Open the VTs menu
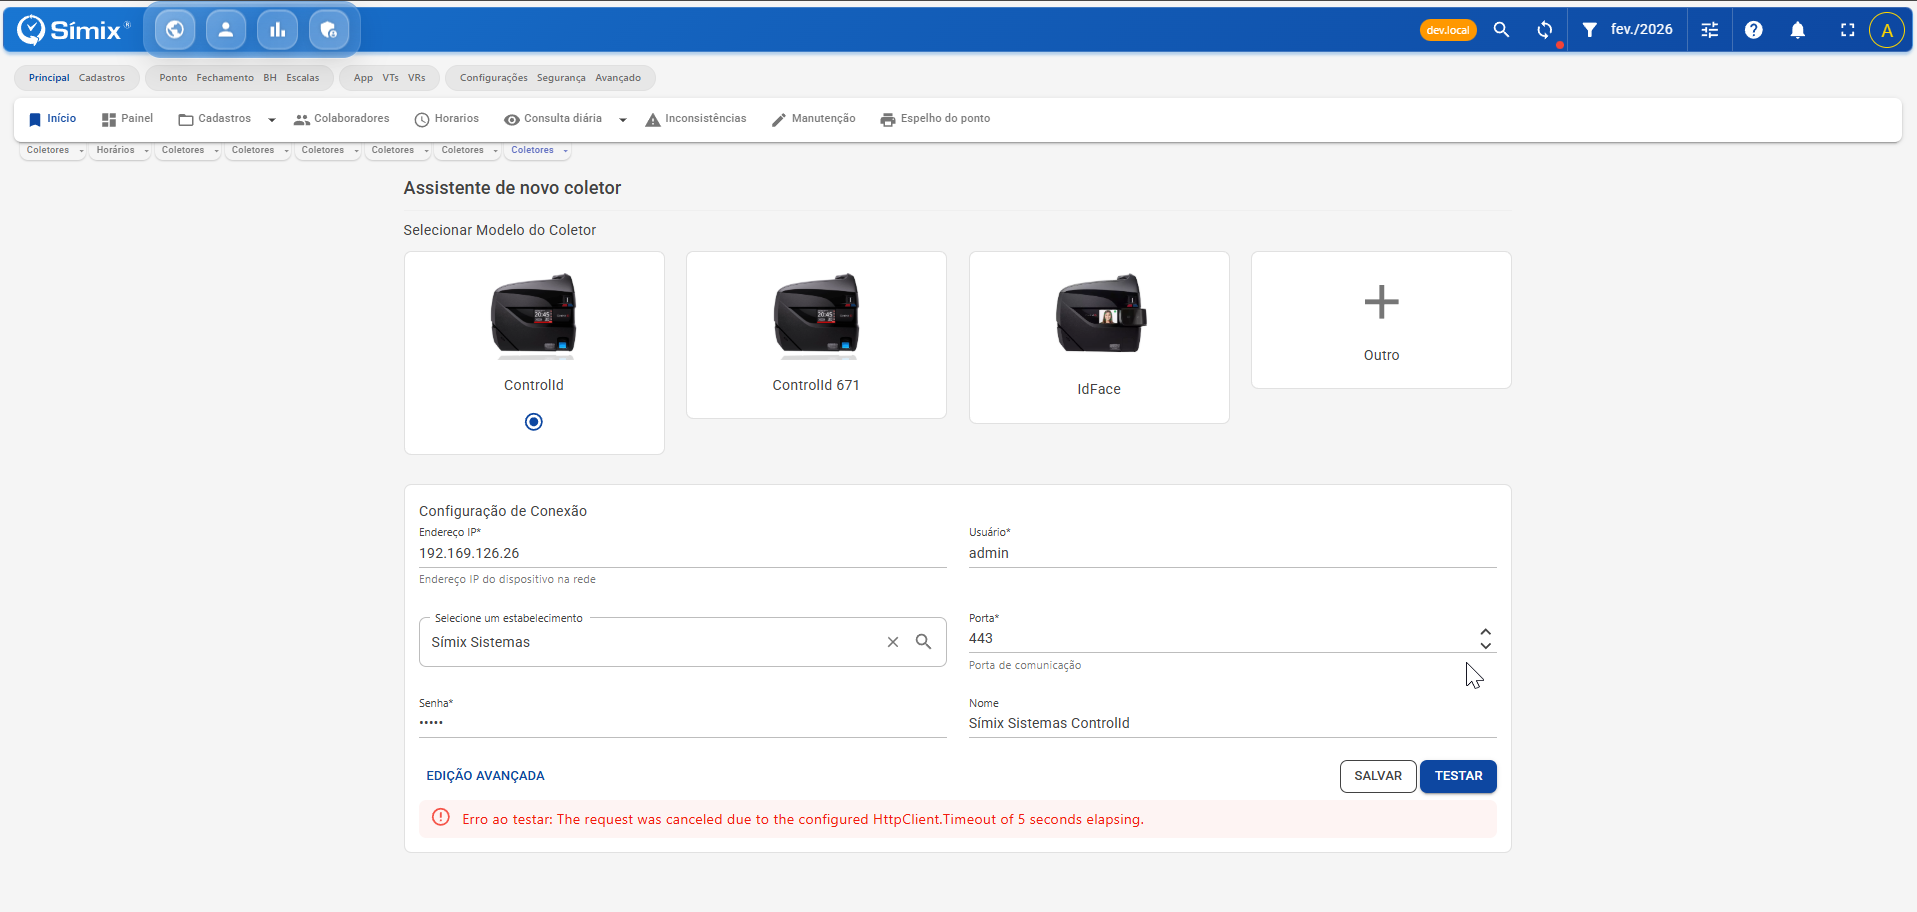This screenshot has width=1917, height=912. point(390,78)
